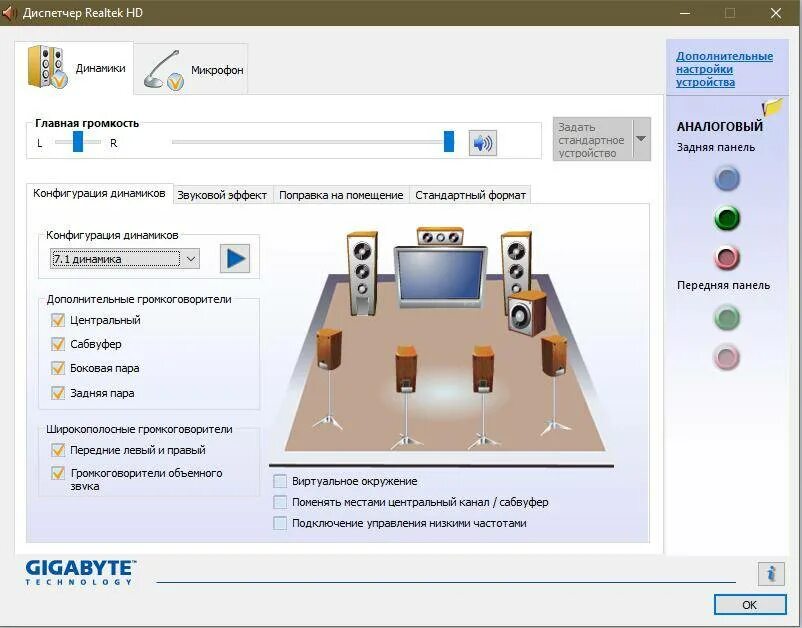Click the front right speaker in diagram
Viewport: 802px width, 628px height.
516,265
